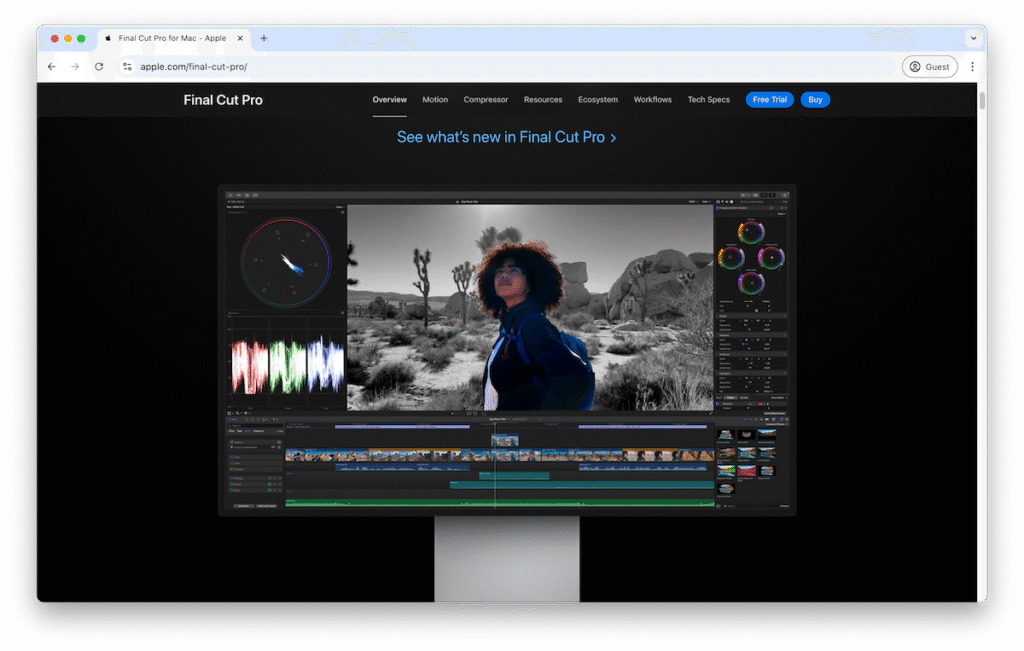The height and width of the screenshot is (651, 1024).
Task: Reload the Final Cut Pro page
Action: 99,67
